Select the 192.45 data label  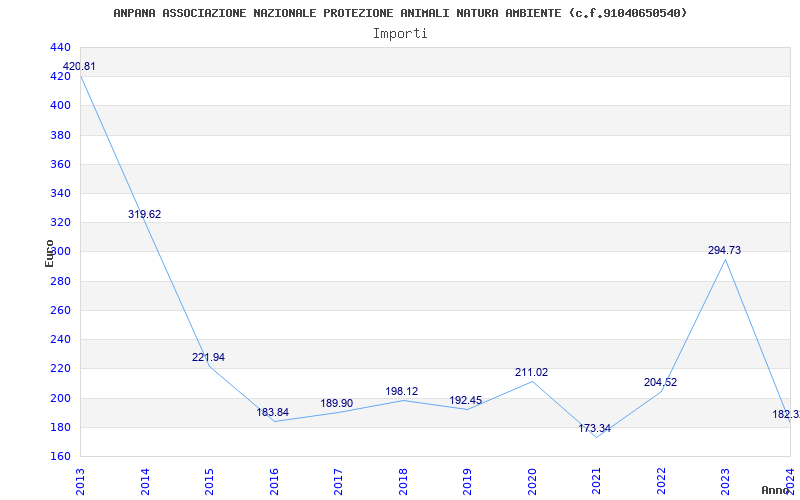[465, 400]
